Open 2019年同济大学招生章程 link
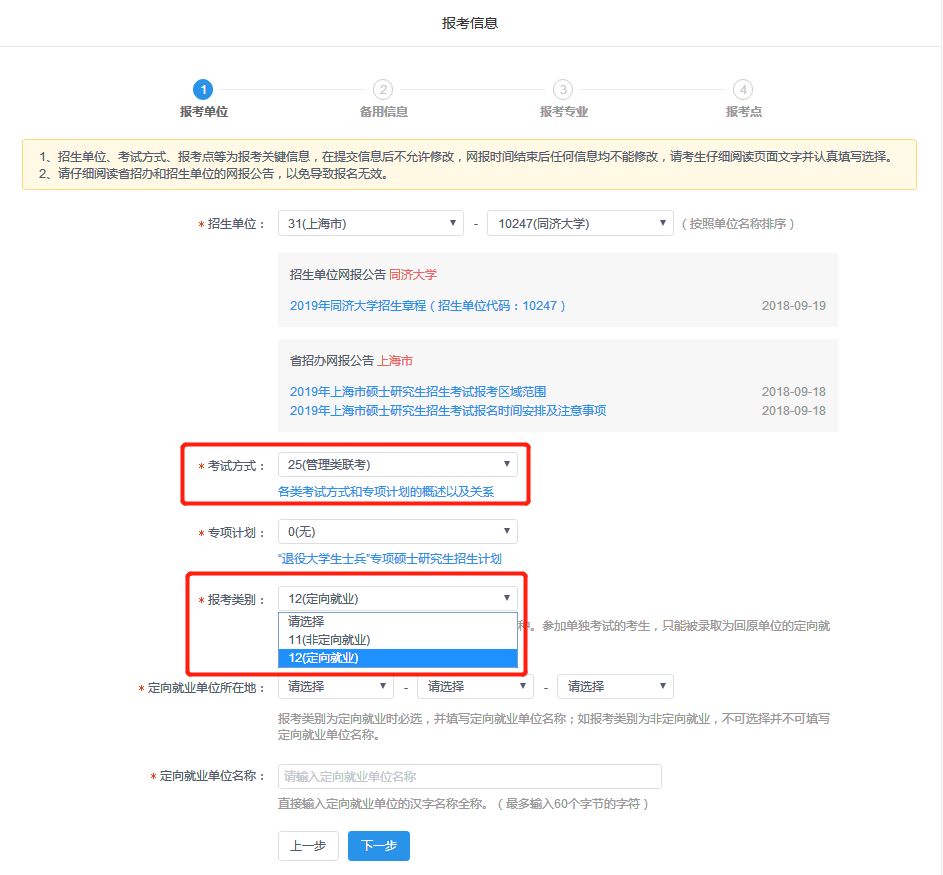The height and width of the screenshot is (875, 943). pyautogui.click(x=428, y=306)
